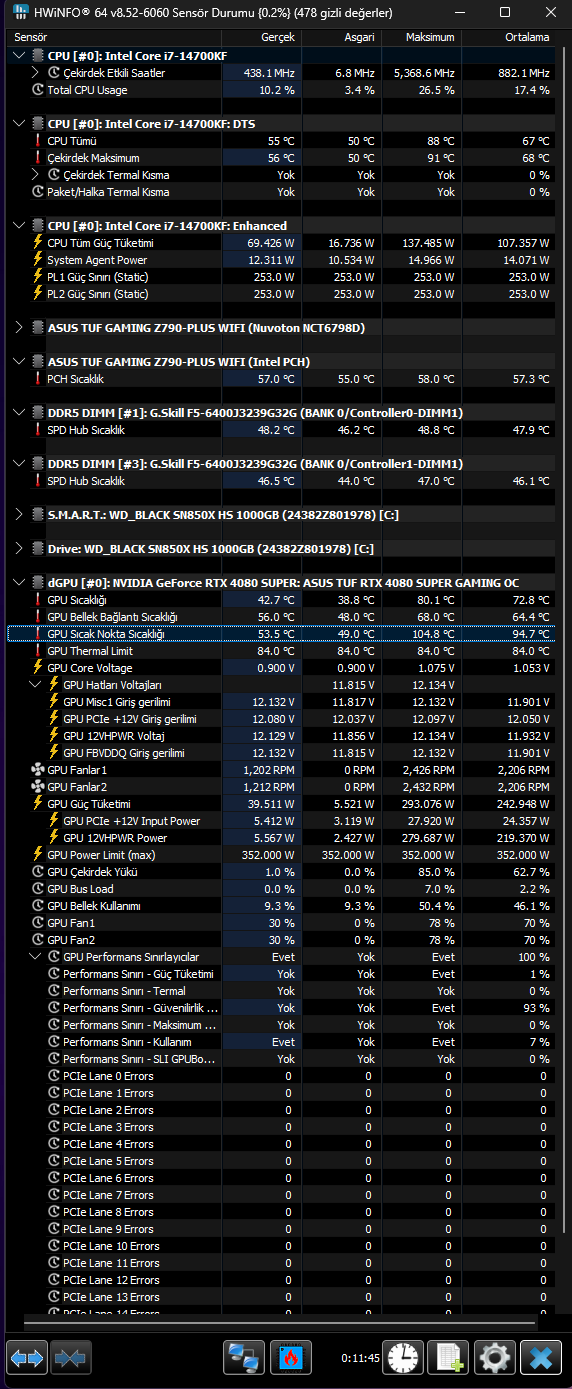Collapse the dGPU RTX 4080 SUPER group
The image size is (572, 1389).
(21, 583)
